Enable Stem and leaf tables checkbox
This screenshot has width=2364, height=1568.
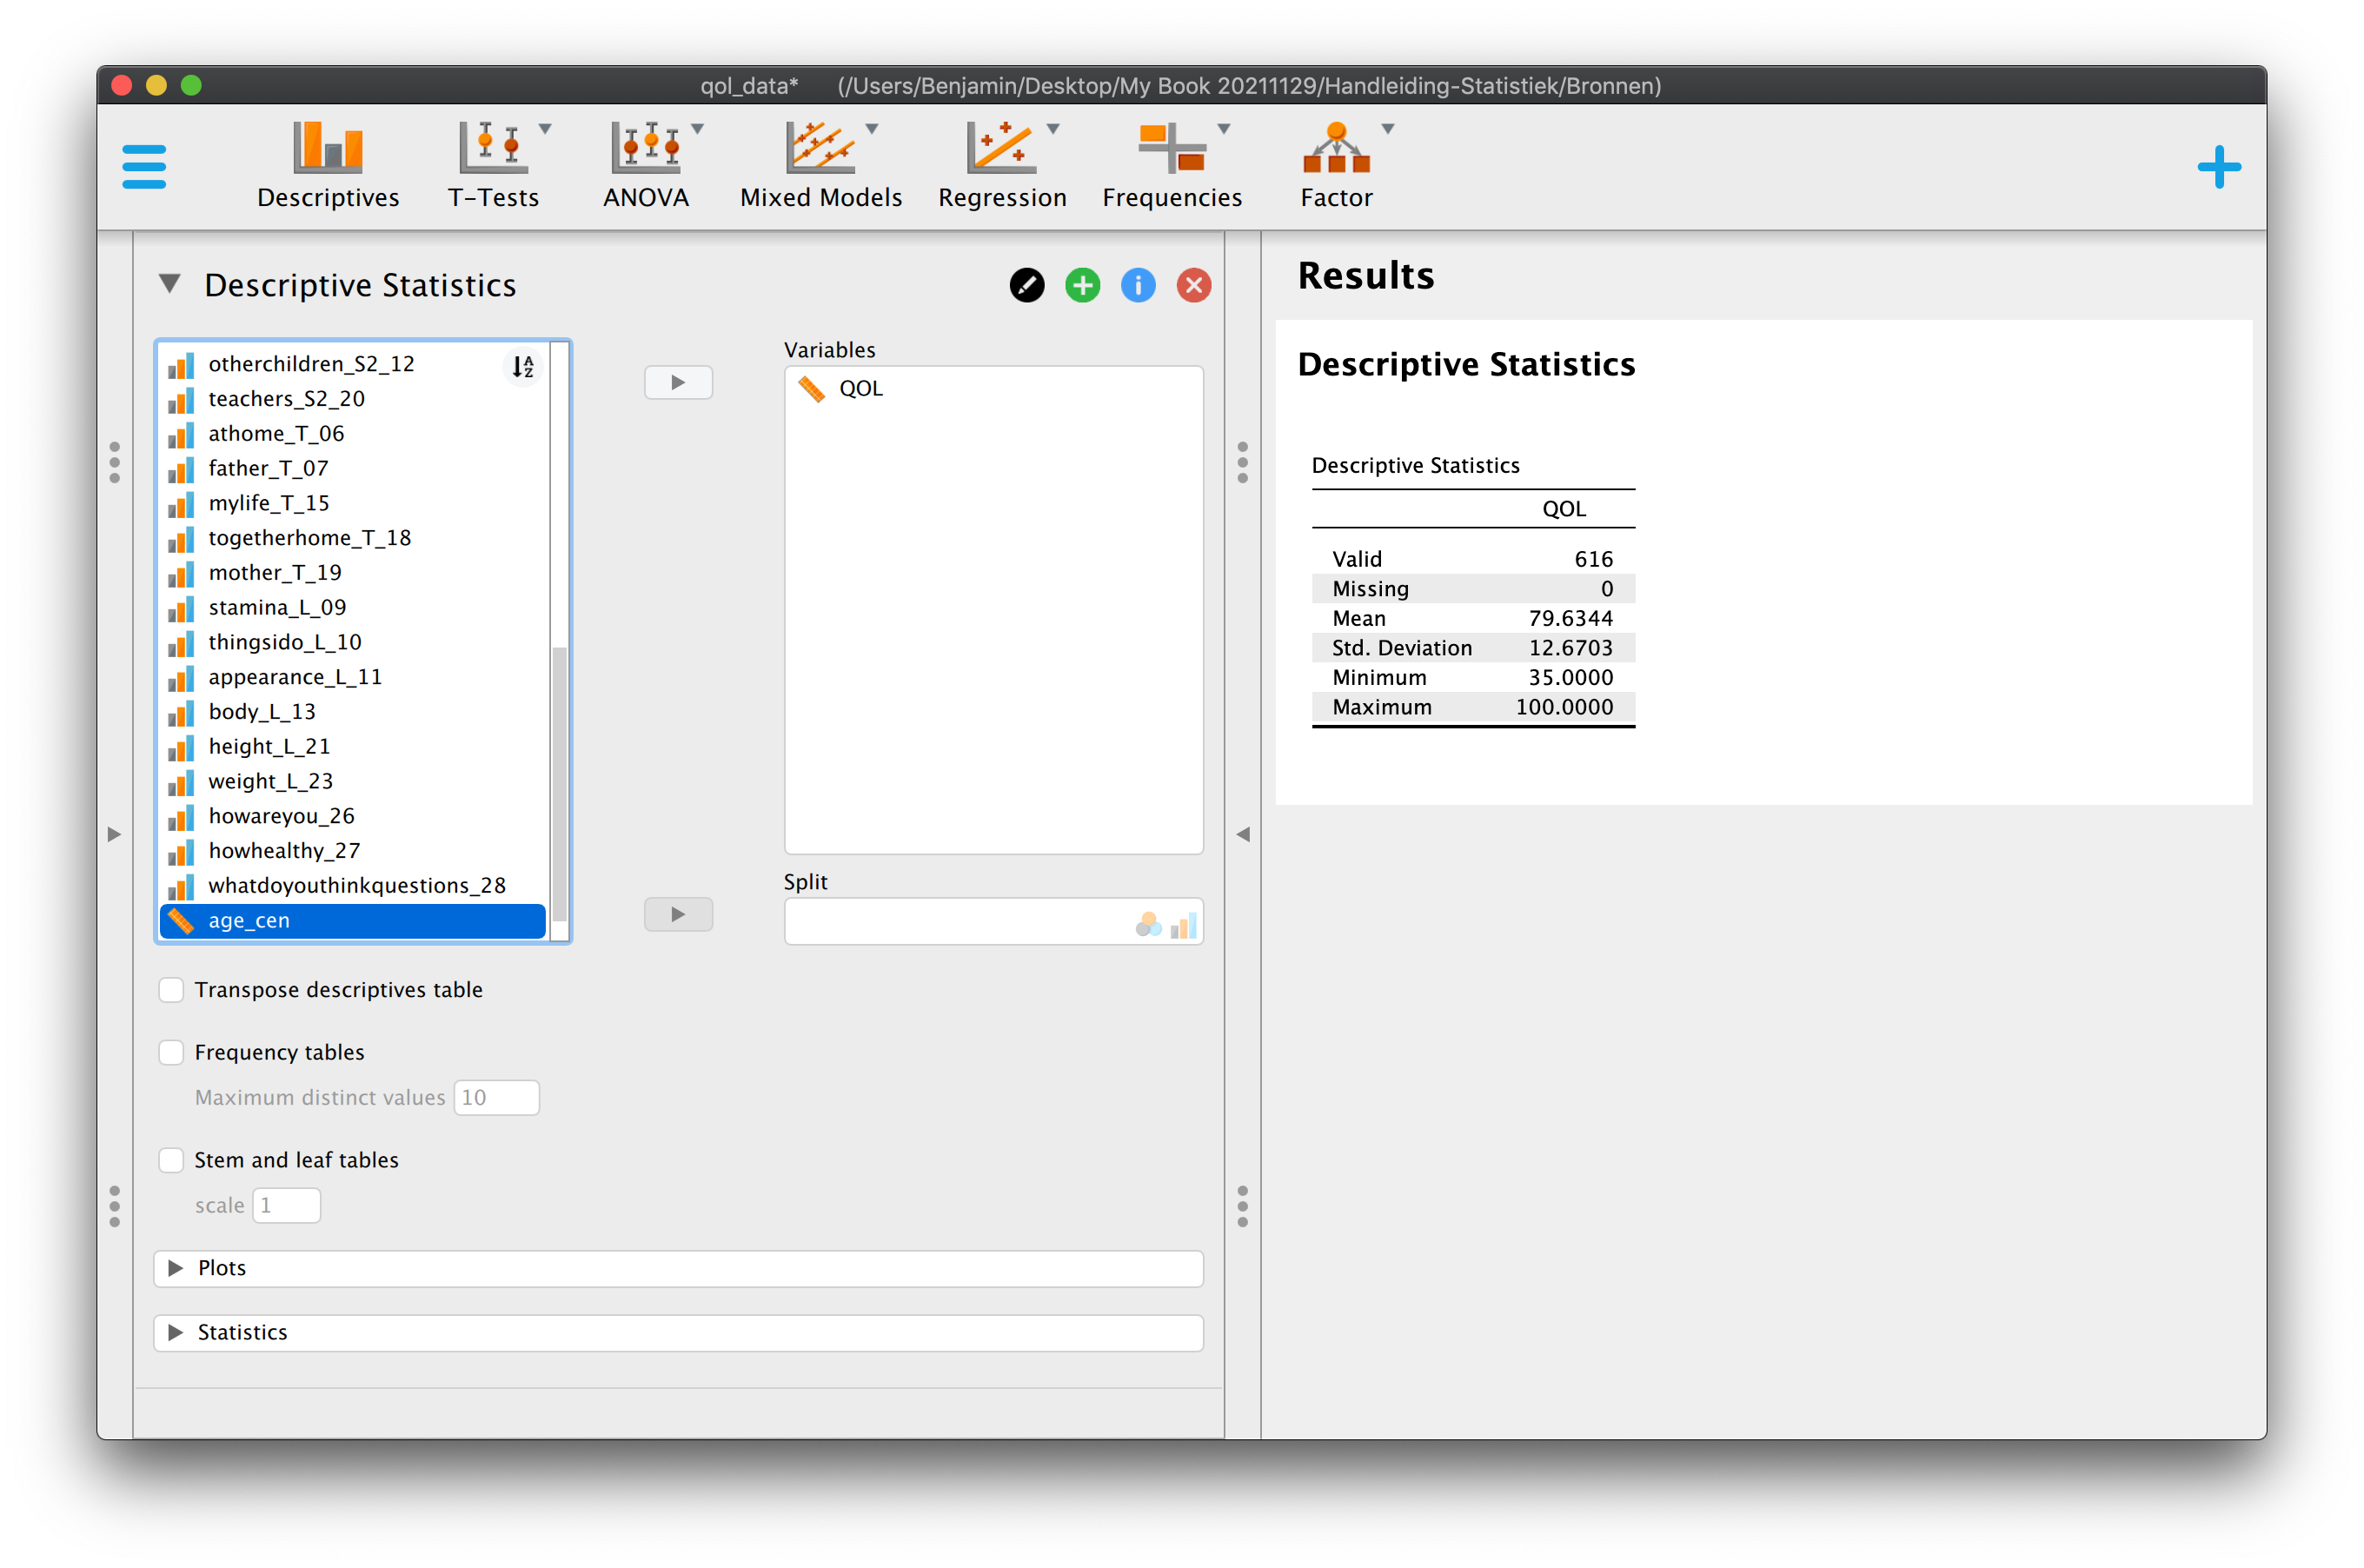coord(171,1159)
